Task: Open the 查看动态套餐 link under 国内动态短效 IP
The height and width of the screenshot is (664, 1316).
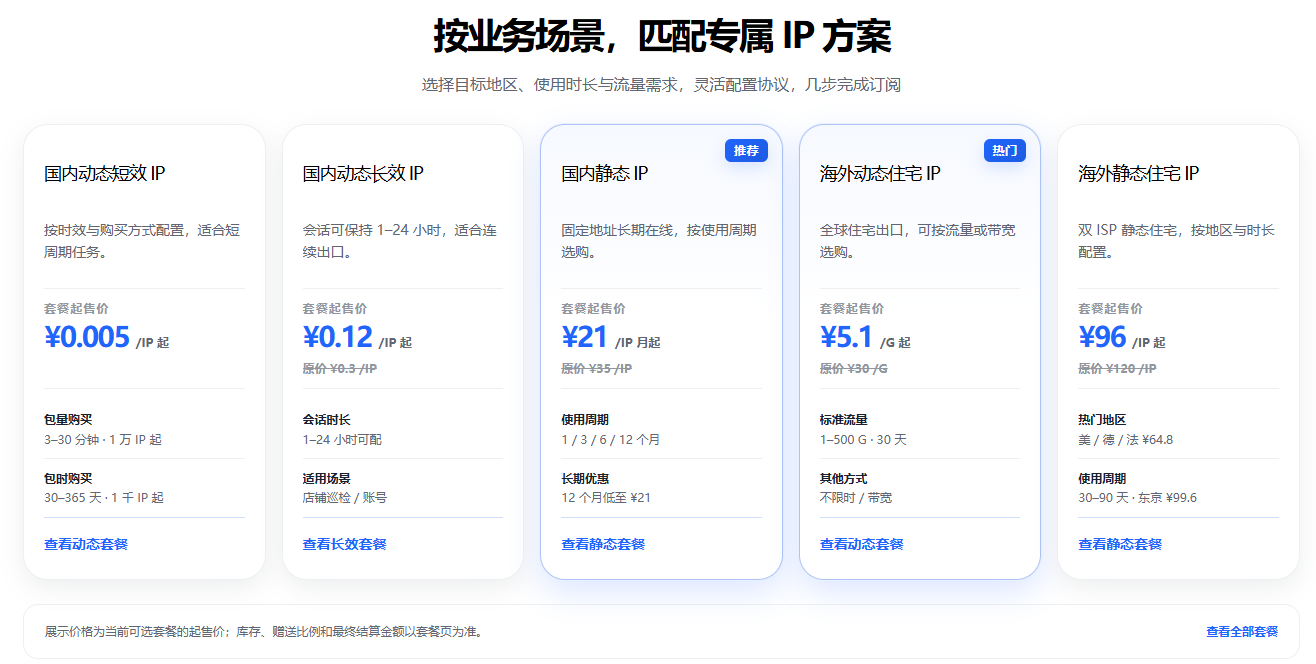Action: [x=86, y=544]
